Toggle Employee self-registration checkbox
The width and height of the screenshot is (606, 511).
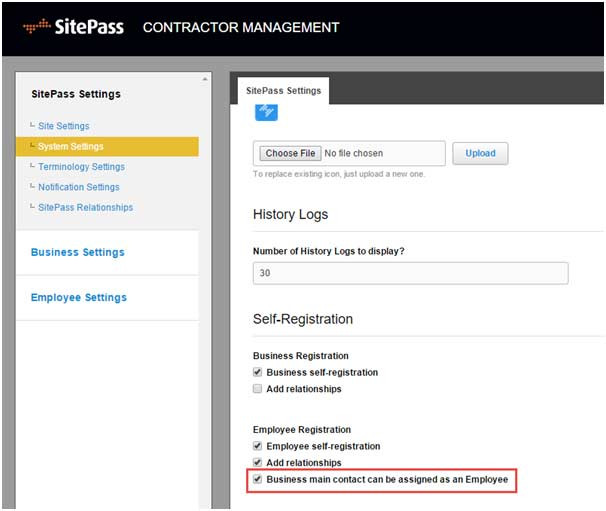pyautogui.click(x=257, y=446)
